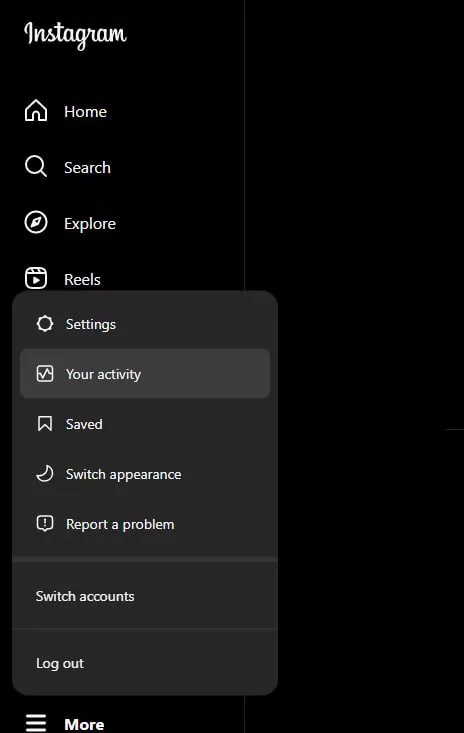Go to Home text label
Screen dimensions: 464x733
point(86,111)
